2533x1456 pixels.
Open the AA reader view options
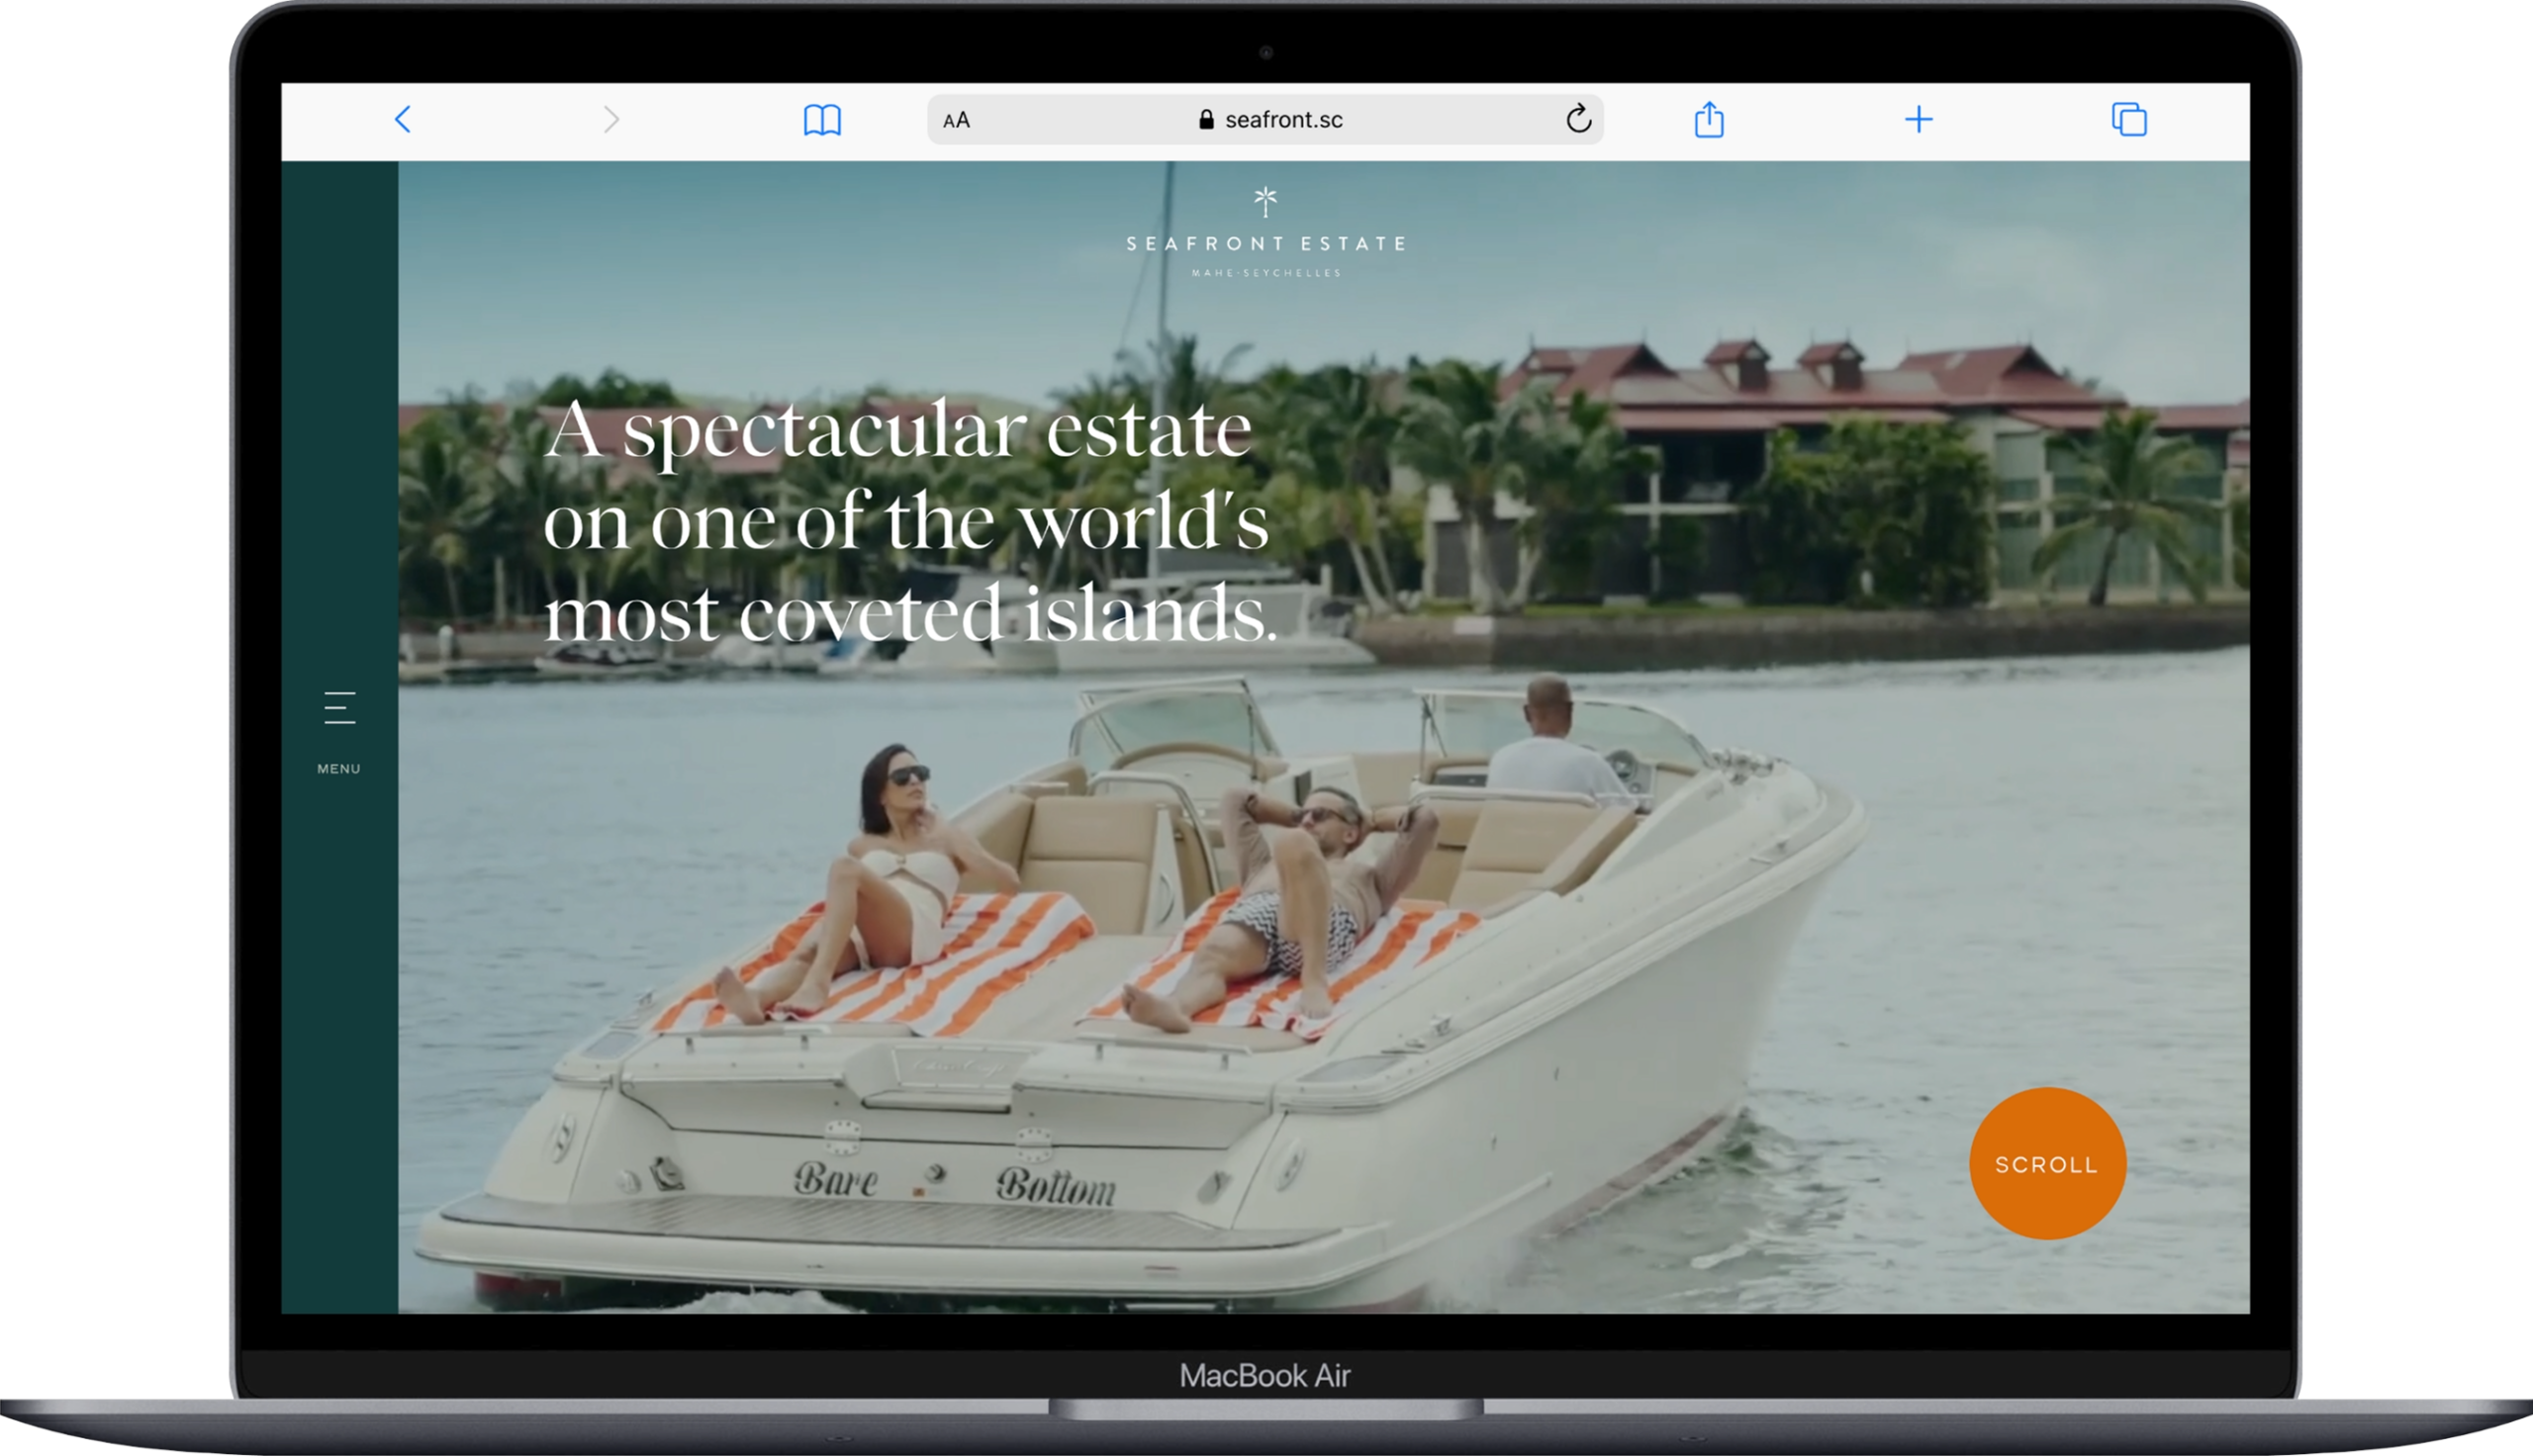point(956,120)
